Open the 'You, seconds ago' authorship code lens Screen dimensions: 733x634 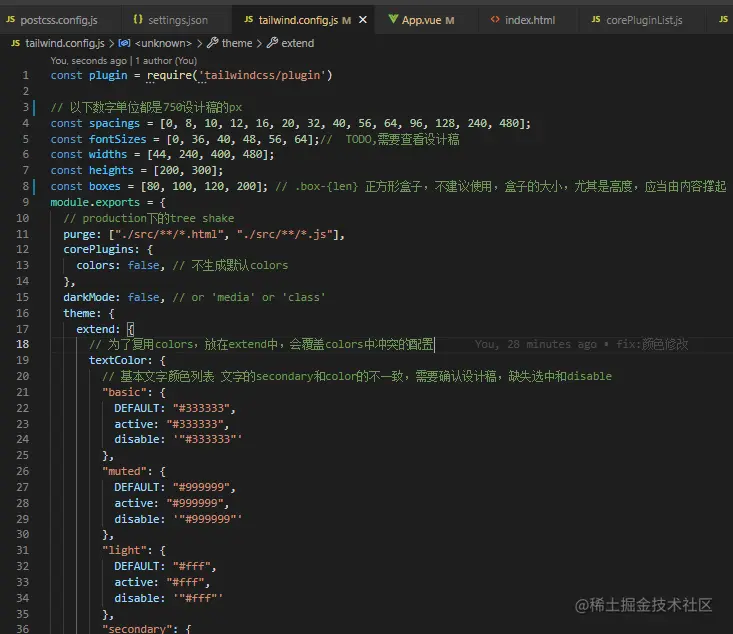123,61
